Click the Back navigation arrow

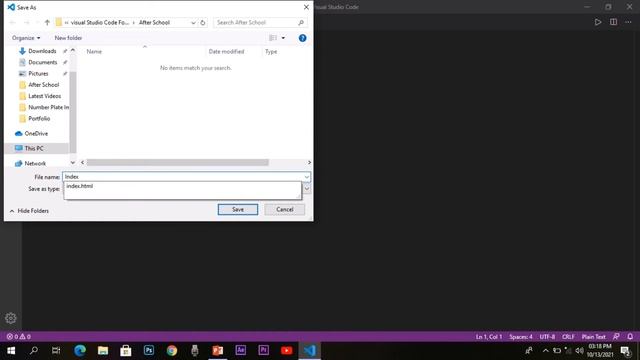point(12,22)
